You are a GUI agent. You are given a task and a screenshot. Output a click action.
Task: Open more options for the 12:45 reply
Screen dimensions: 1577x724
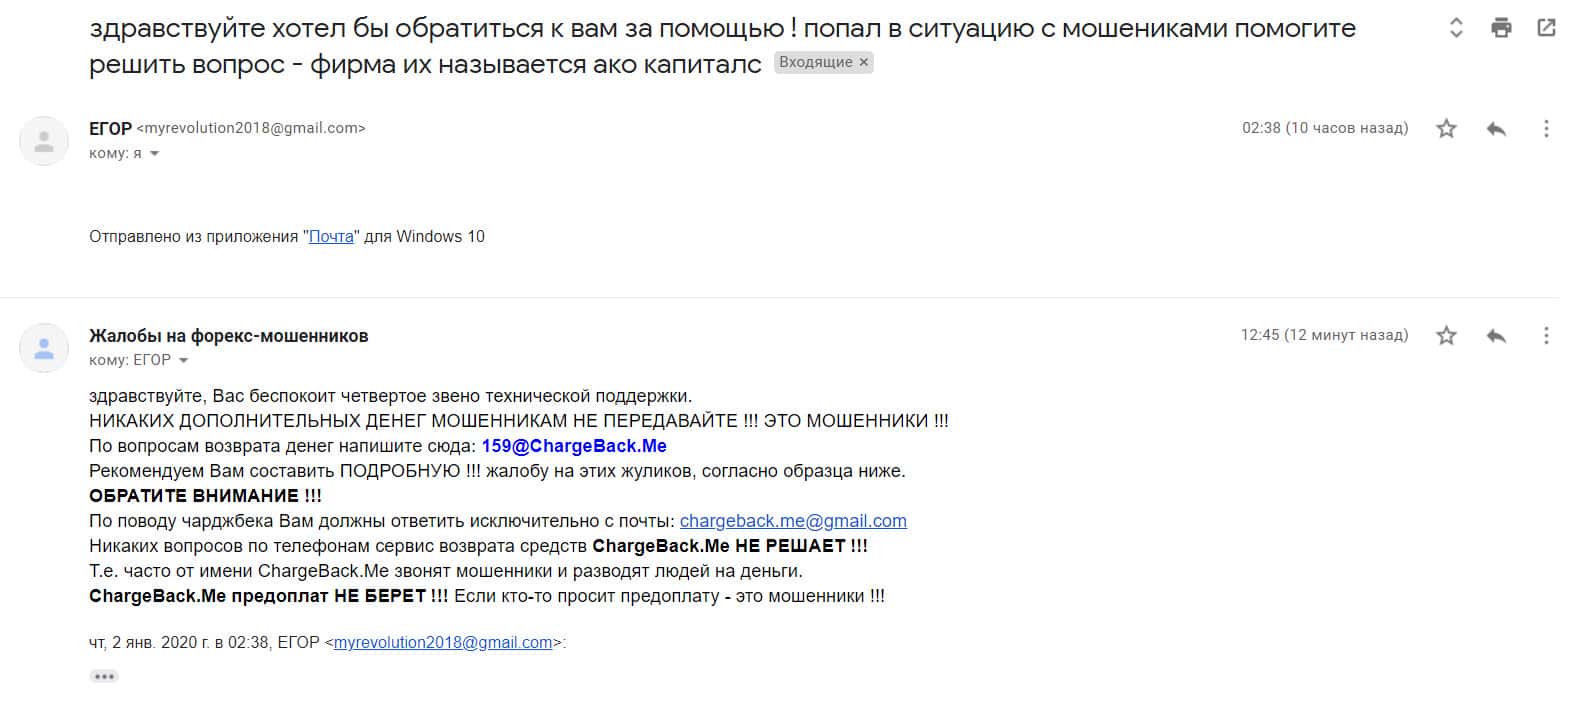[x=1546, y=336]
